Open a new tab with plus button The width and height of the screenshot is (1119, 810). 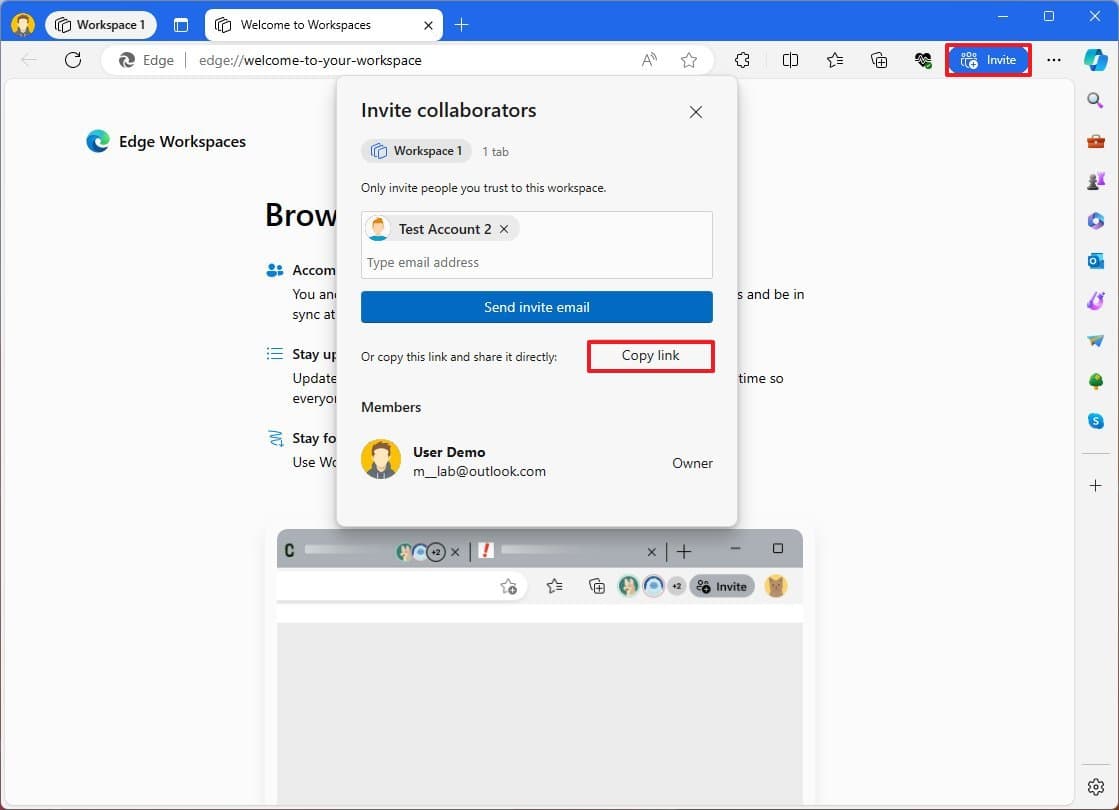(461, 25)
